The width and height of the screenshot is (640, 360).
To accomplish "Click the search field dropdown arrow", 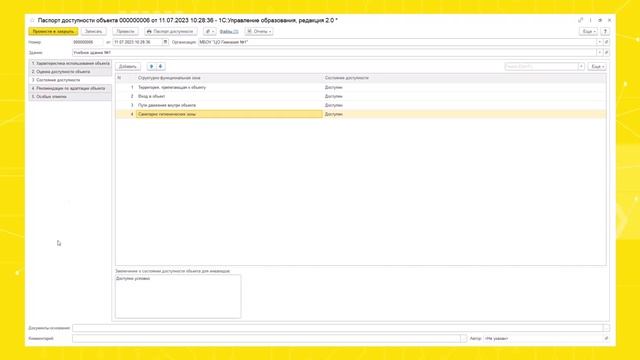I will (581, 67).
